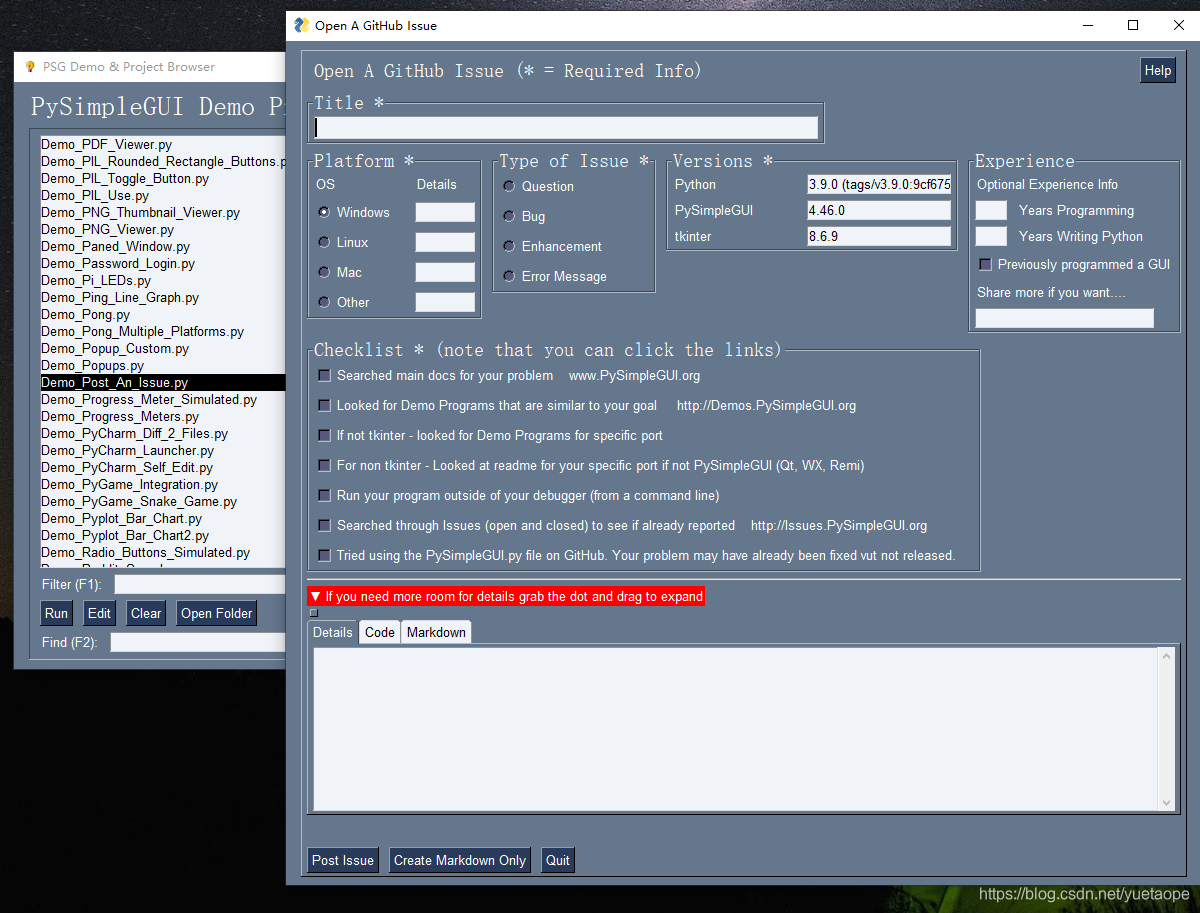Click Open Folder in Demo Browser
This screenshot has width=1200, height=913.
click(x=217, y=613)
